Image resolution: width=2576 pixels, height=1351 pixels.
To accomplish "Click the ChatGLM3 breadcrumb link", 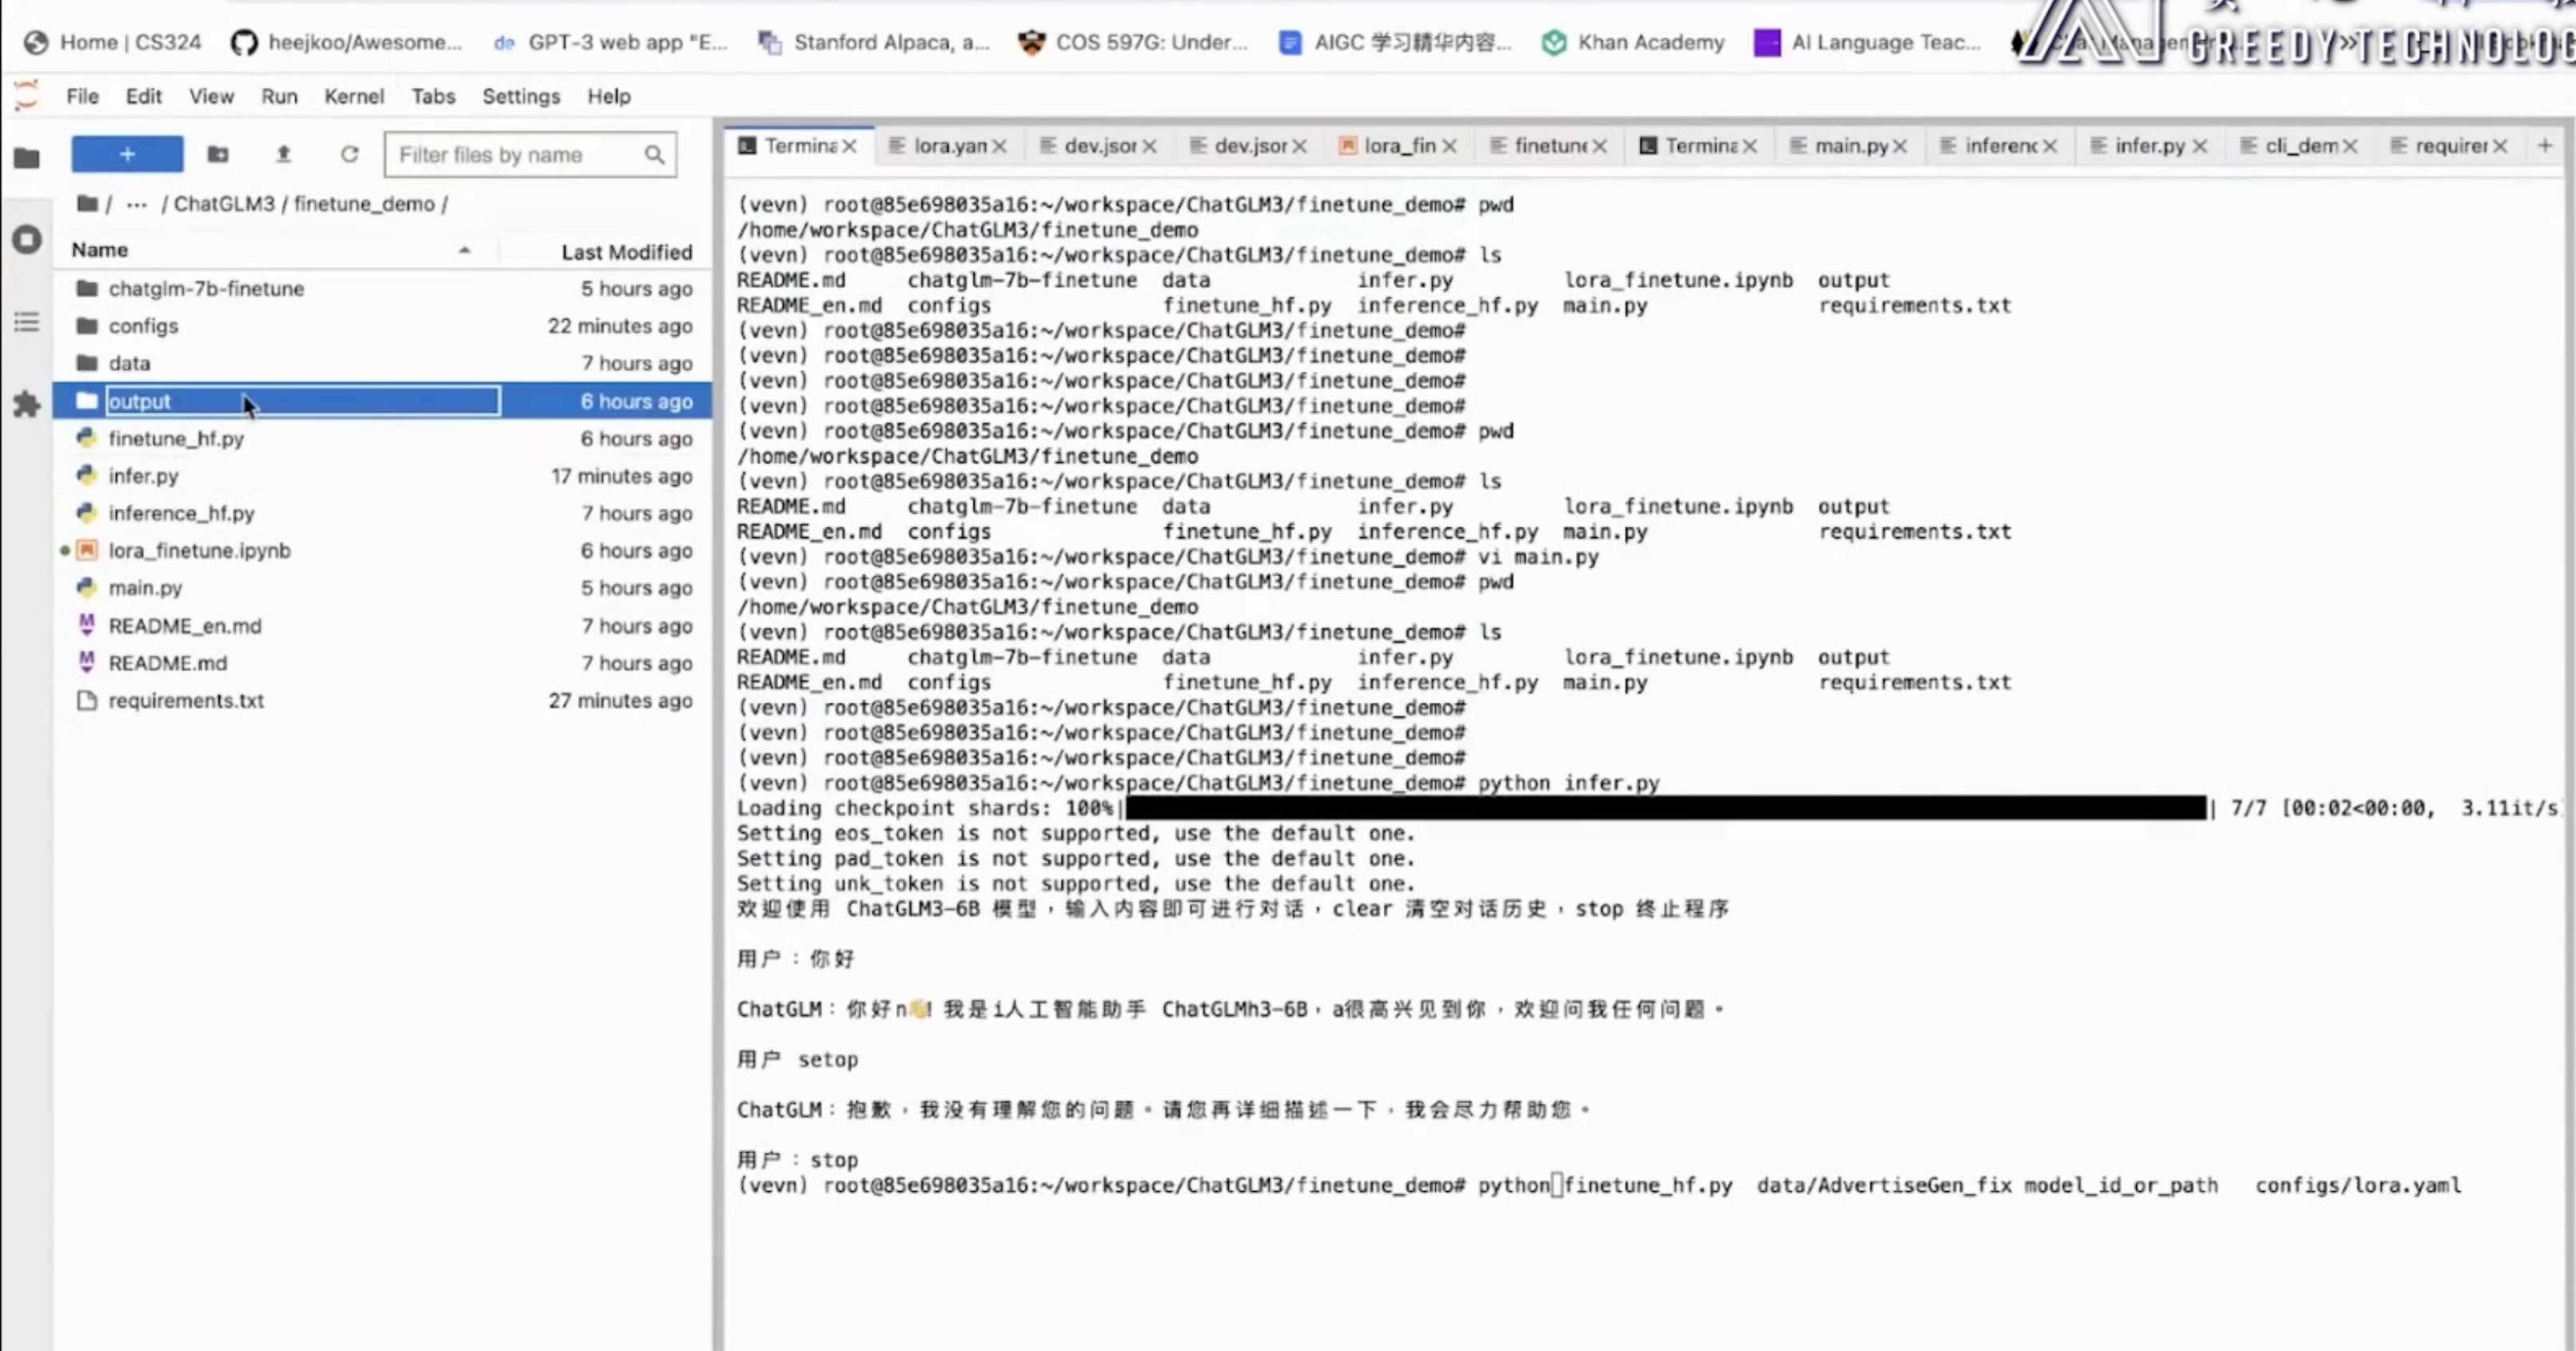I will tap(223, 204).
